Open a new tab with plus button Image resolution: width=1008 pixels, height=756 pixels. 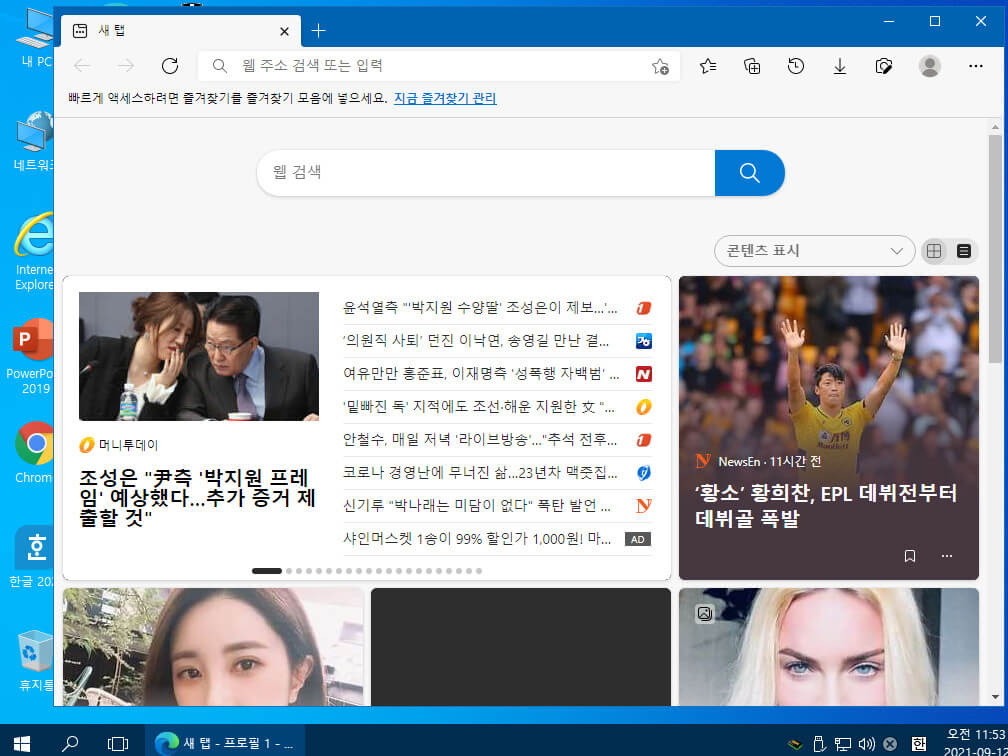318,31
